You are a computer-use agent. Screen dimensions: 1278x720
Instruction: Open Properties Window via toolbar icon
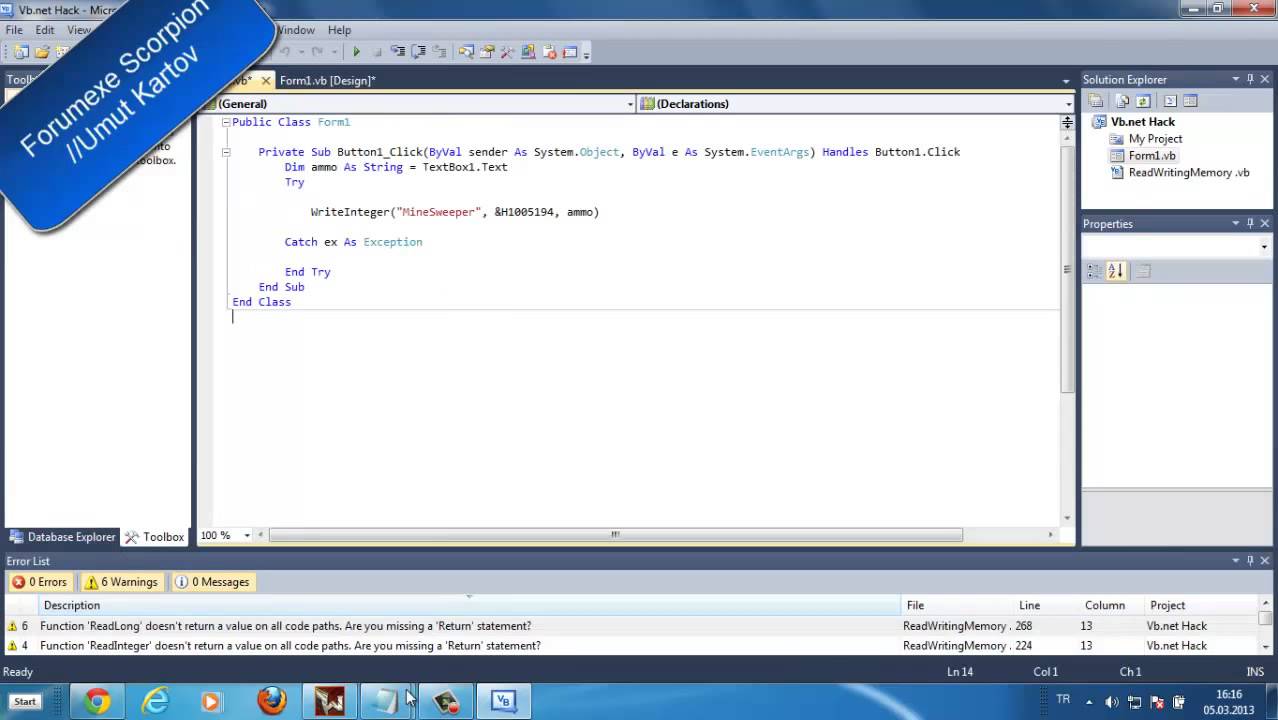click(486, 52)
